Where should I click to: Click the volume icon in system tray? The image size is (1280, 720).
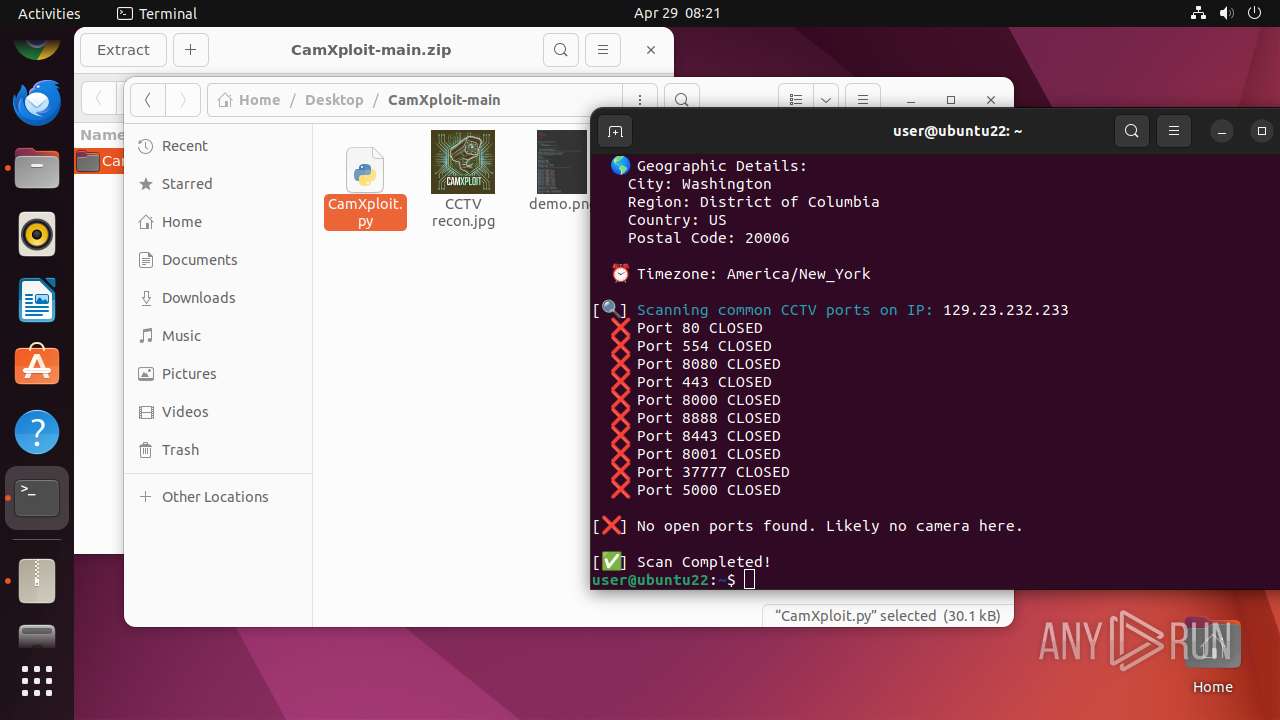(1226, 14)
